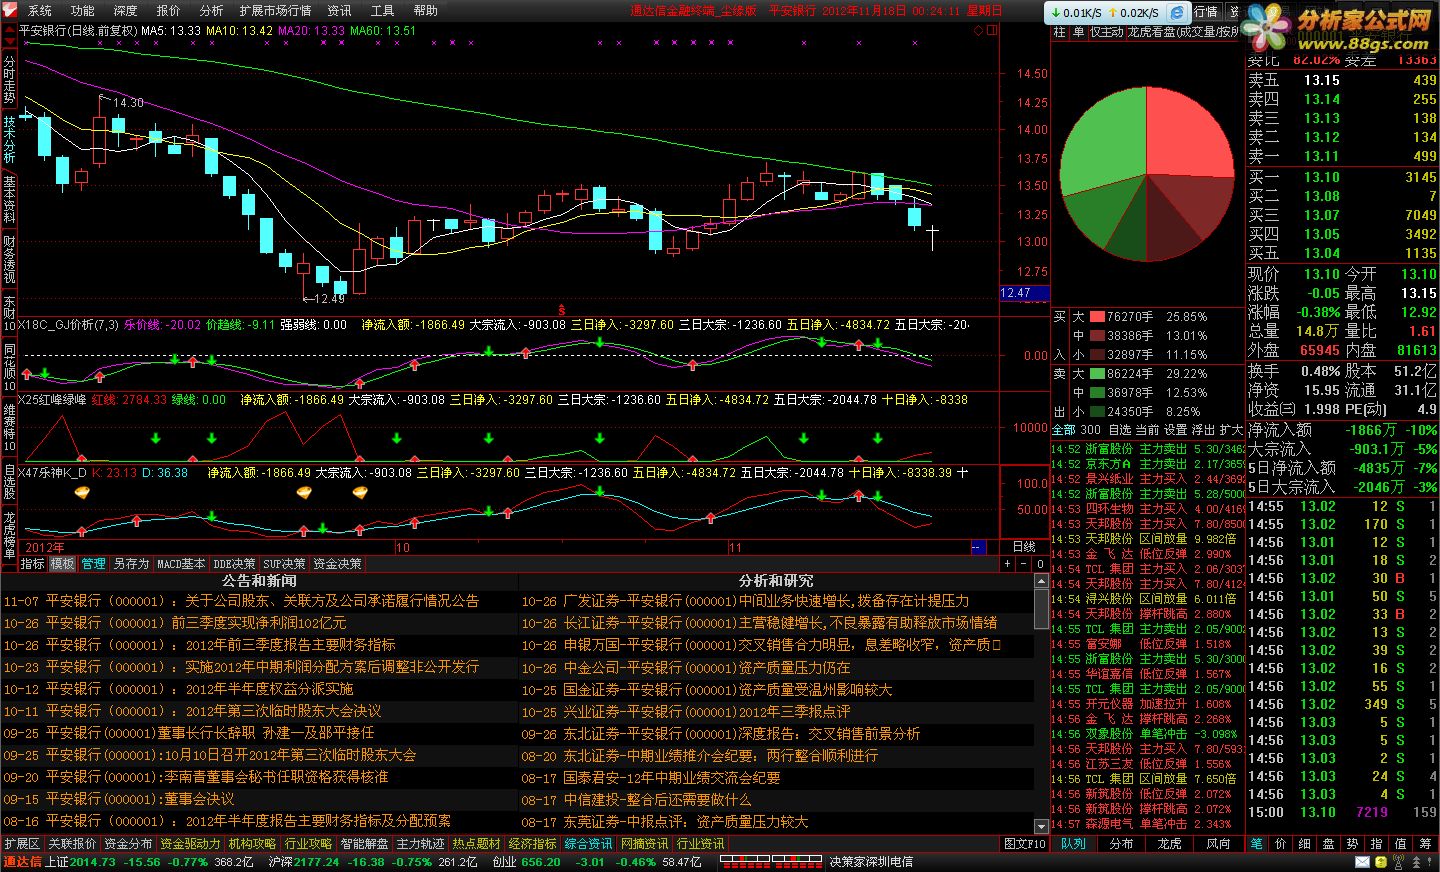The image size is (1440, 872).
Task: Select 仅主动 filter above the pie chart
Action: coord(1106,32)
